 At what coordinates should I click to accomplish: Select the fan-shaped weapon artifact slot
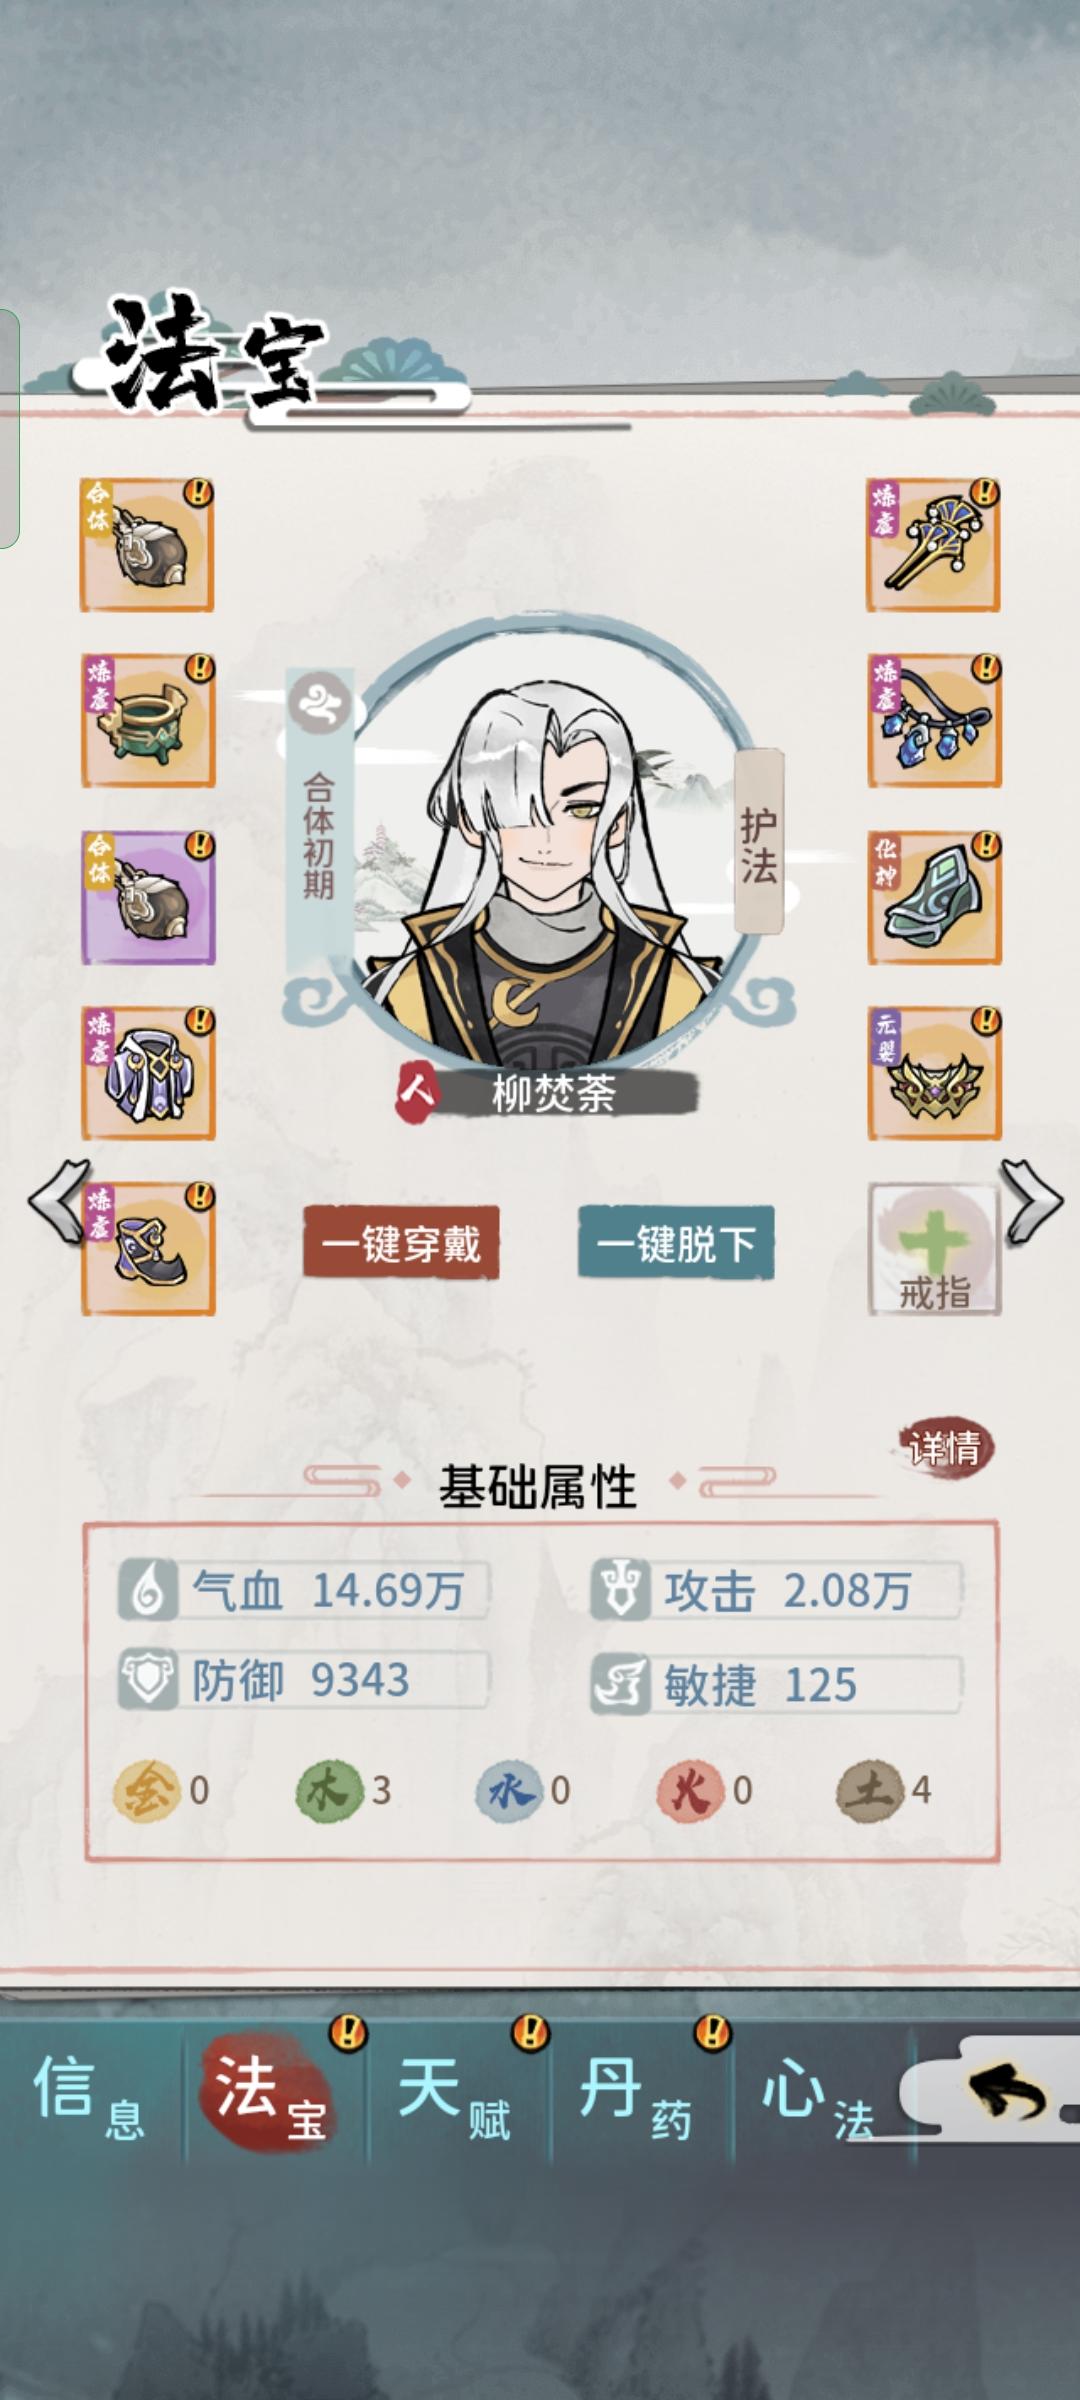click(933, 545)
